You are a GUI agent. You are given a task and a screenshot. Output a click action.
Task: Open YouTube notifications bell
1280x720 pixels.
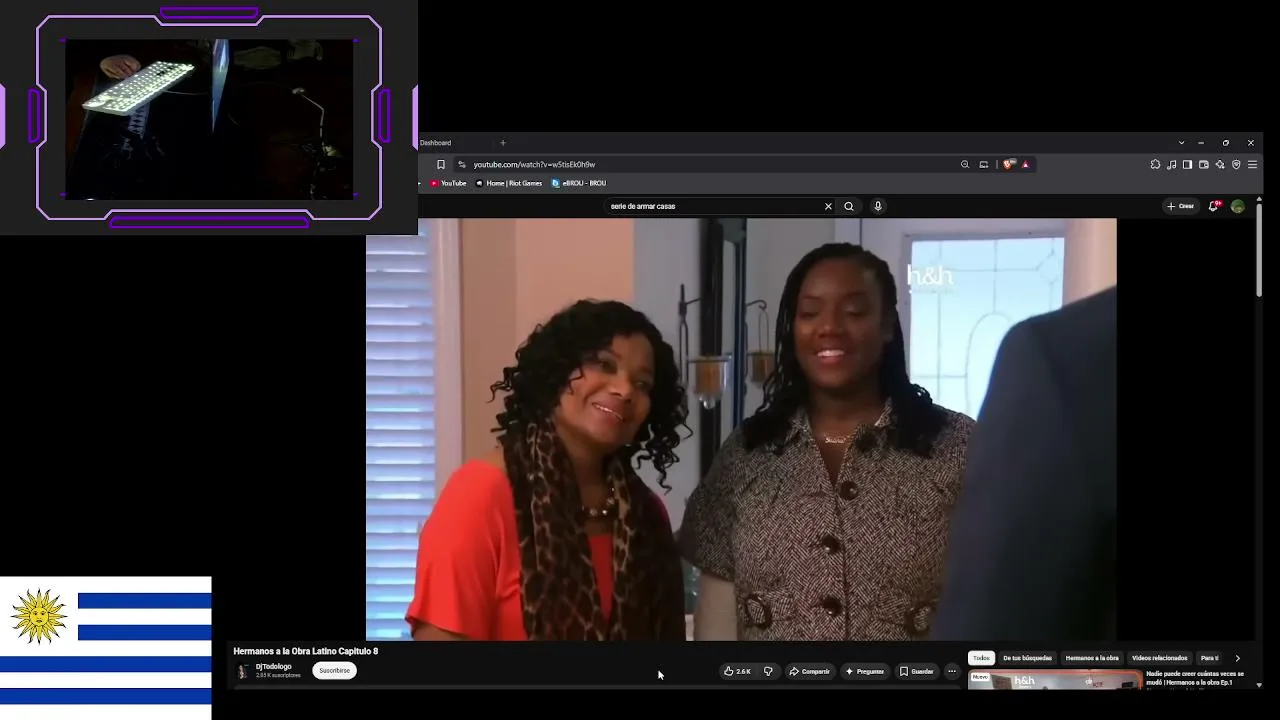(x=1214, y=206)
